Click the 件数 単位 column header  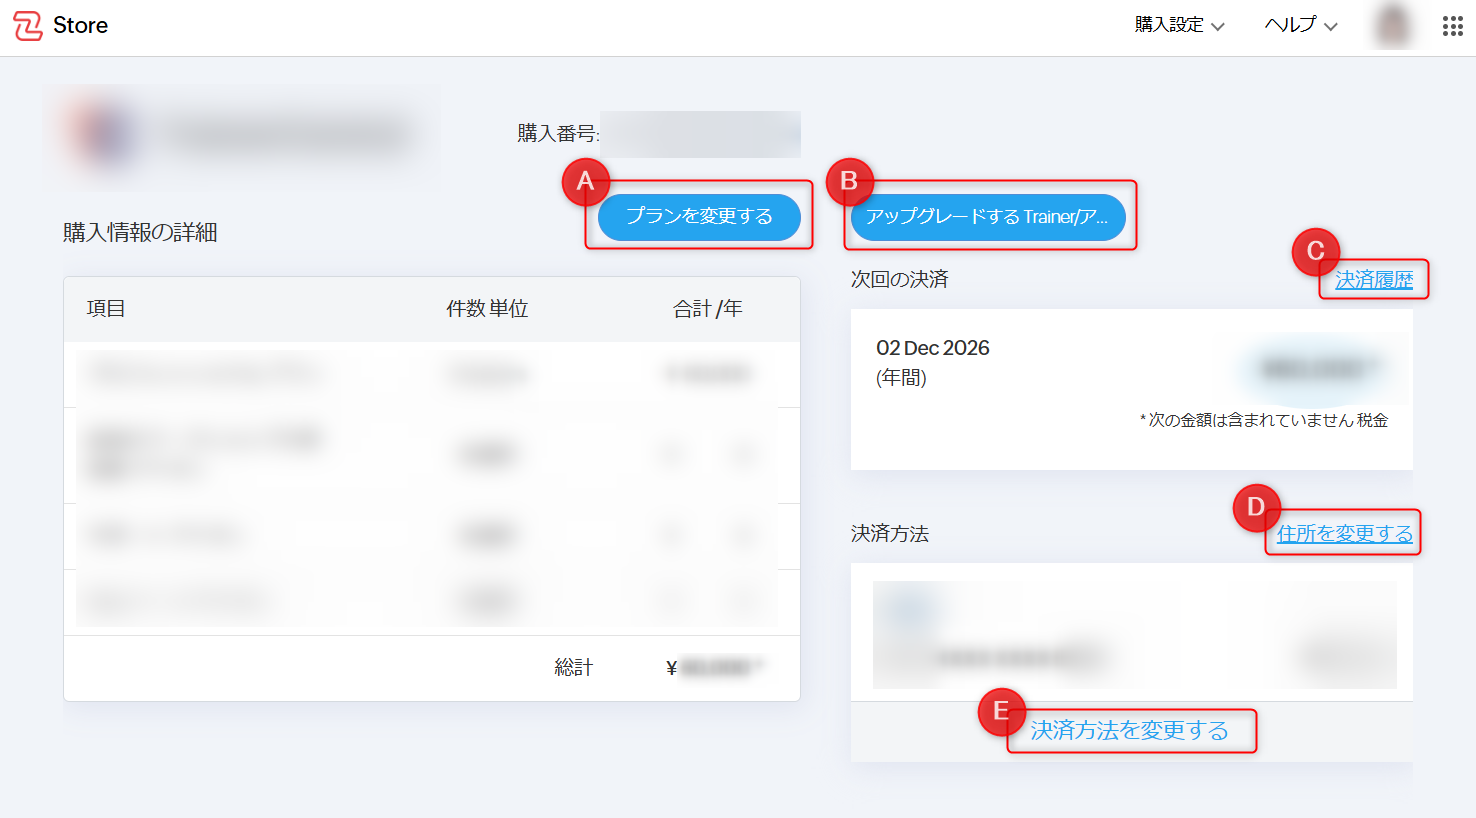(x=487, y=309)
